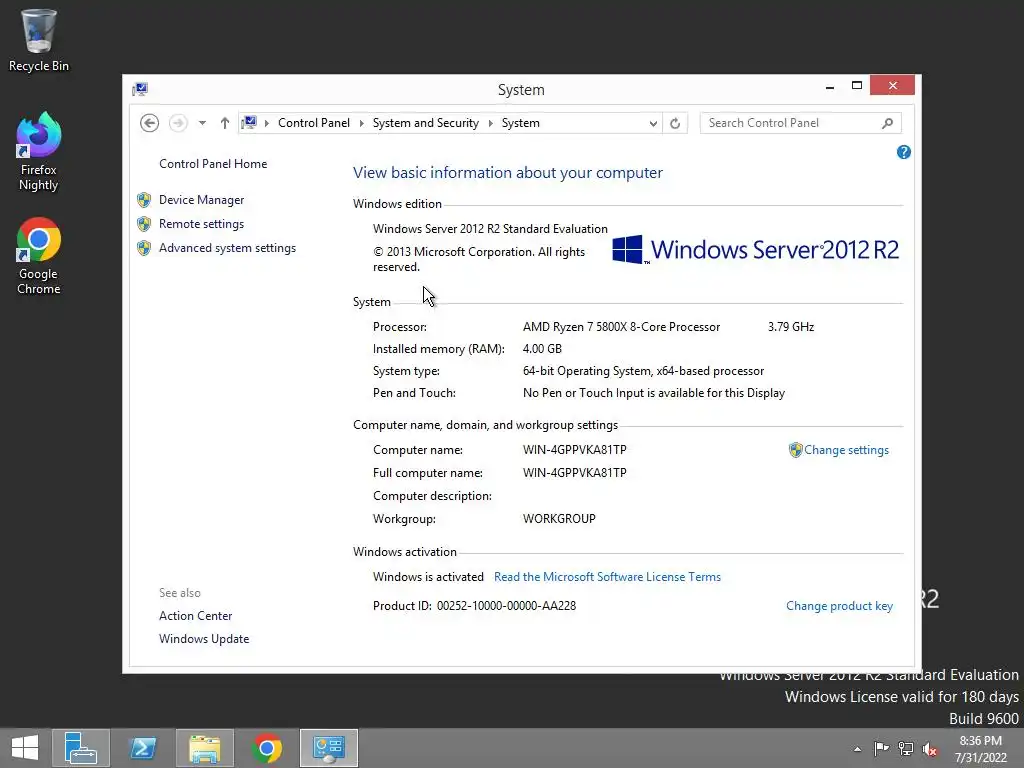
Task: Open Remote settings link
Action: tap(201, 224)
